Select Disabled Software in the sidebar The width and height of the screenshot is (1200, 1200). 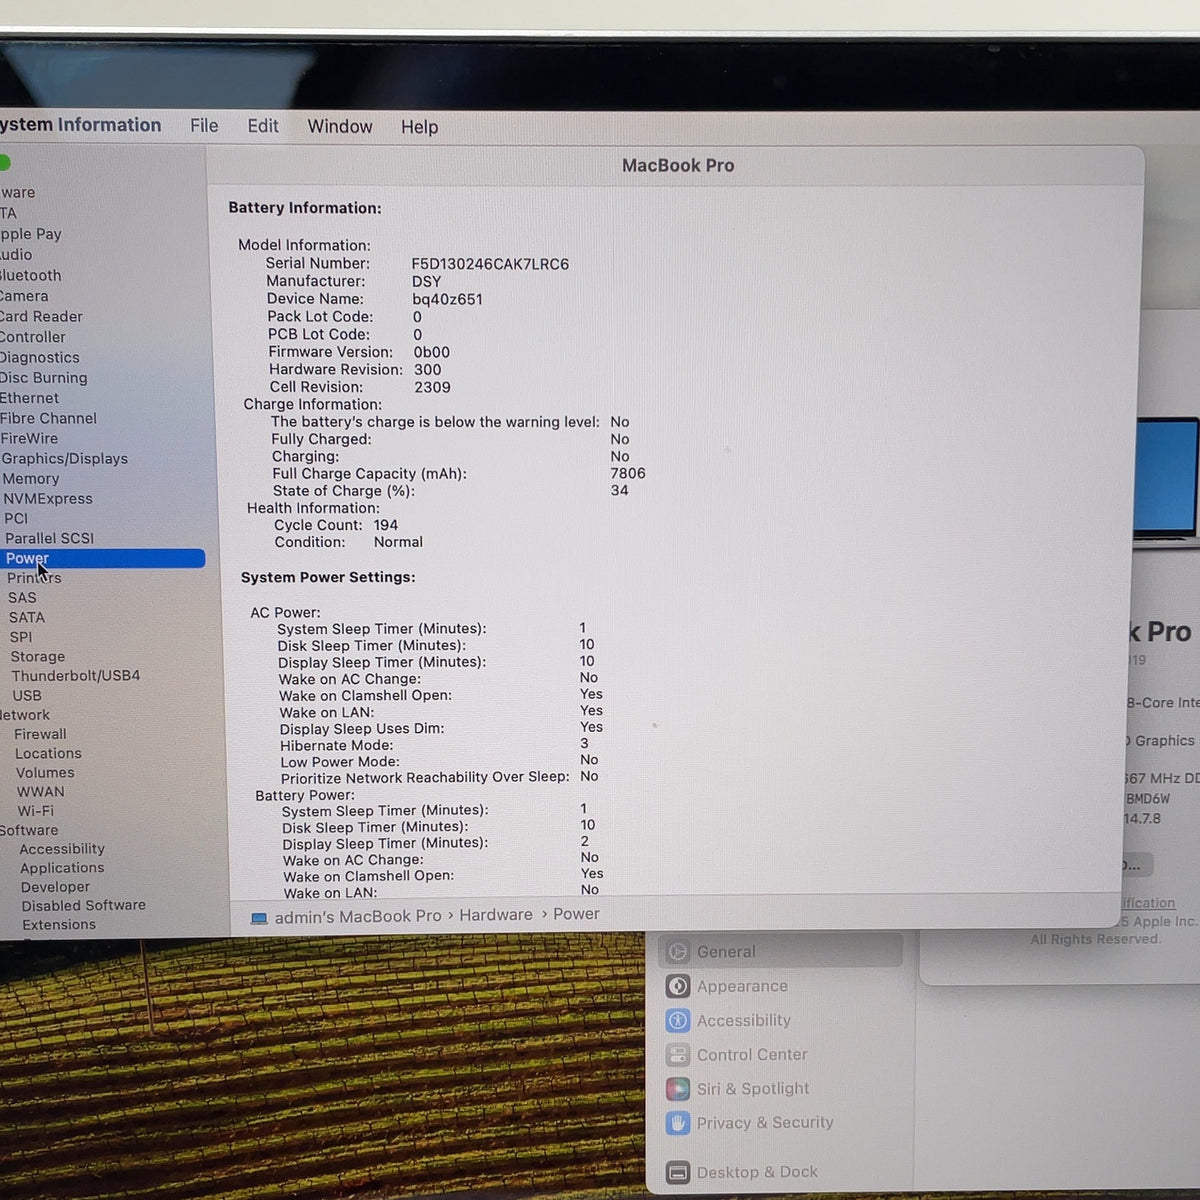[x=84, y=905]
